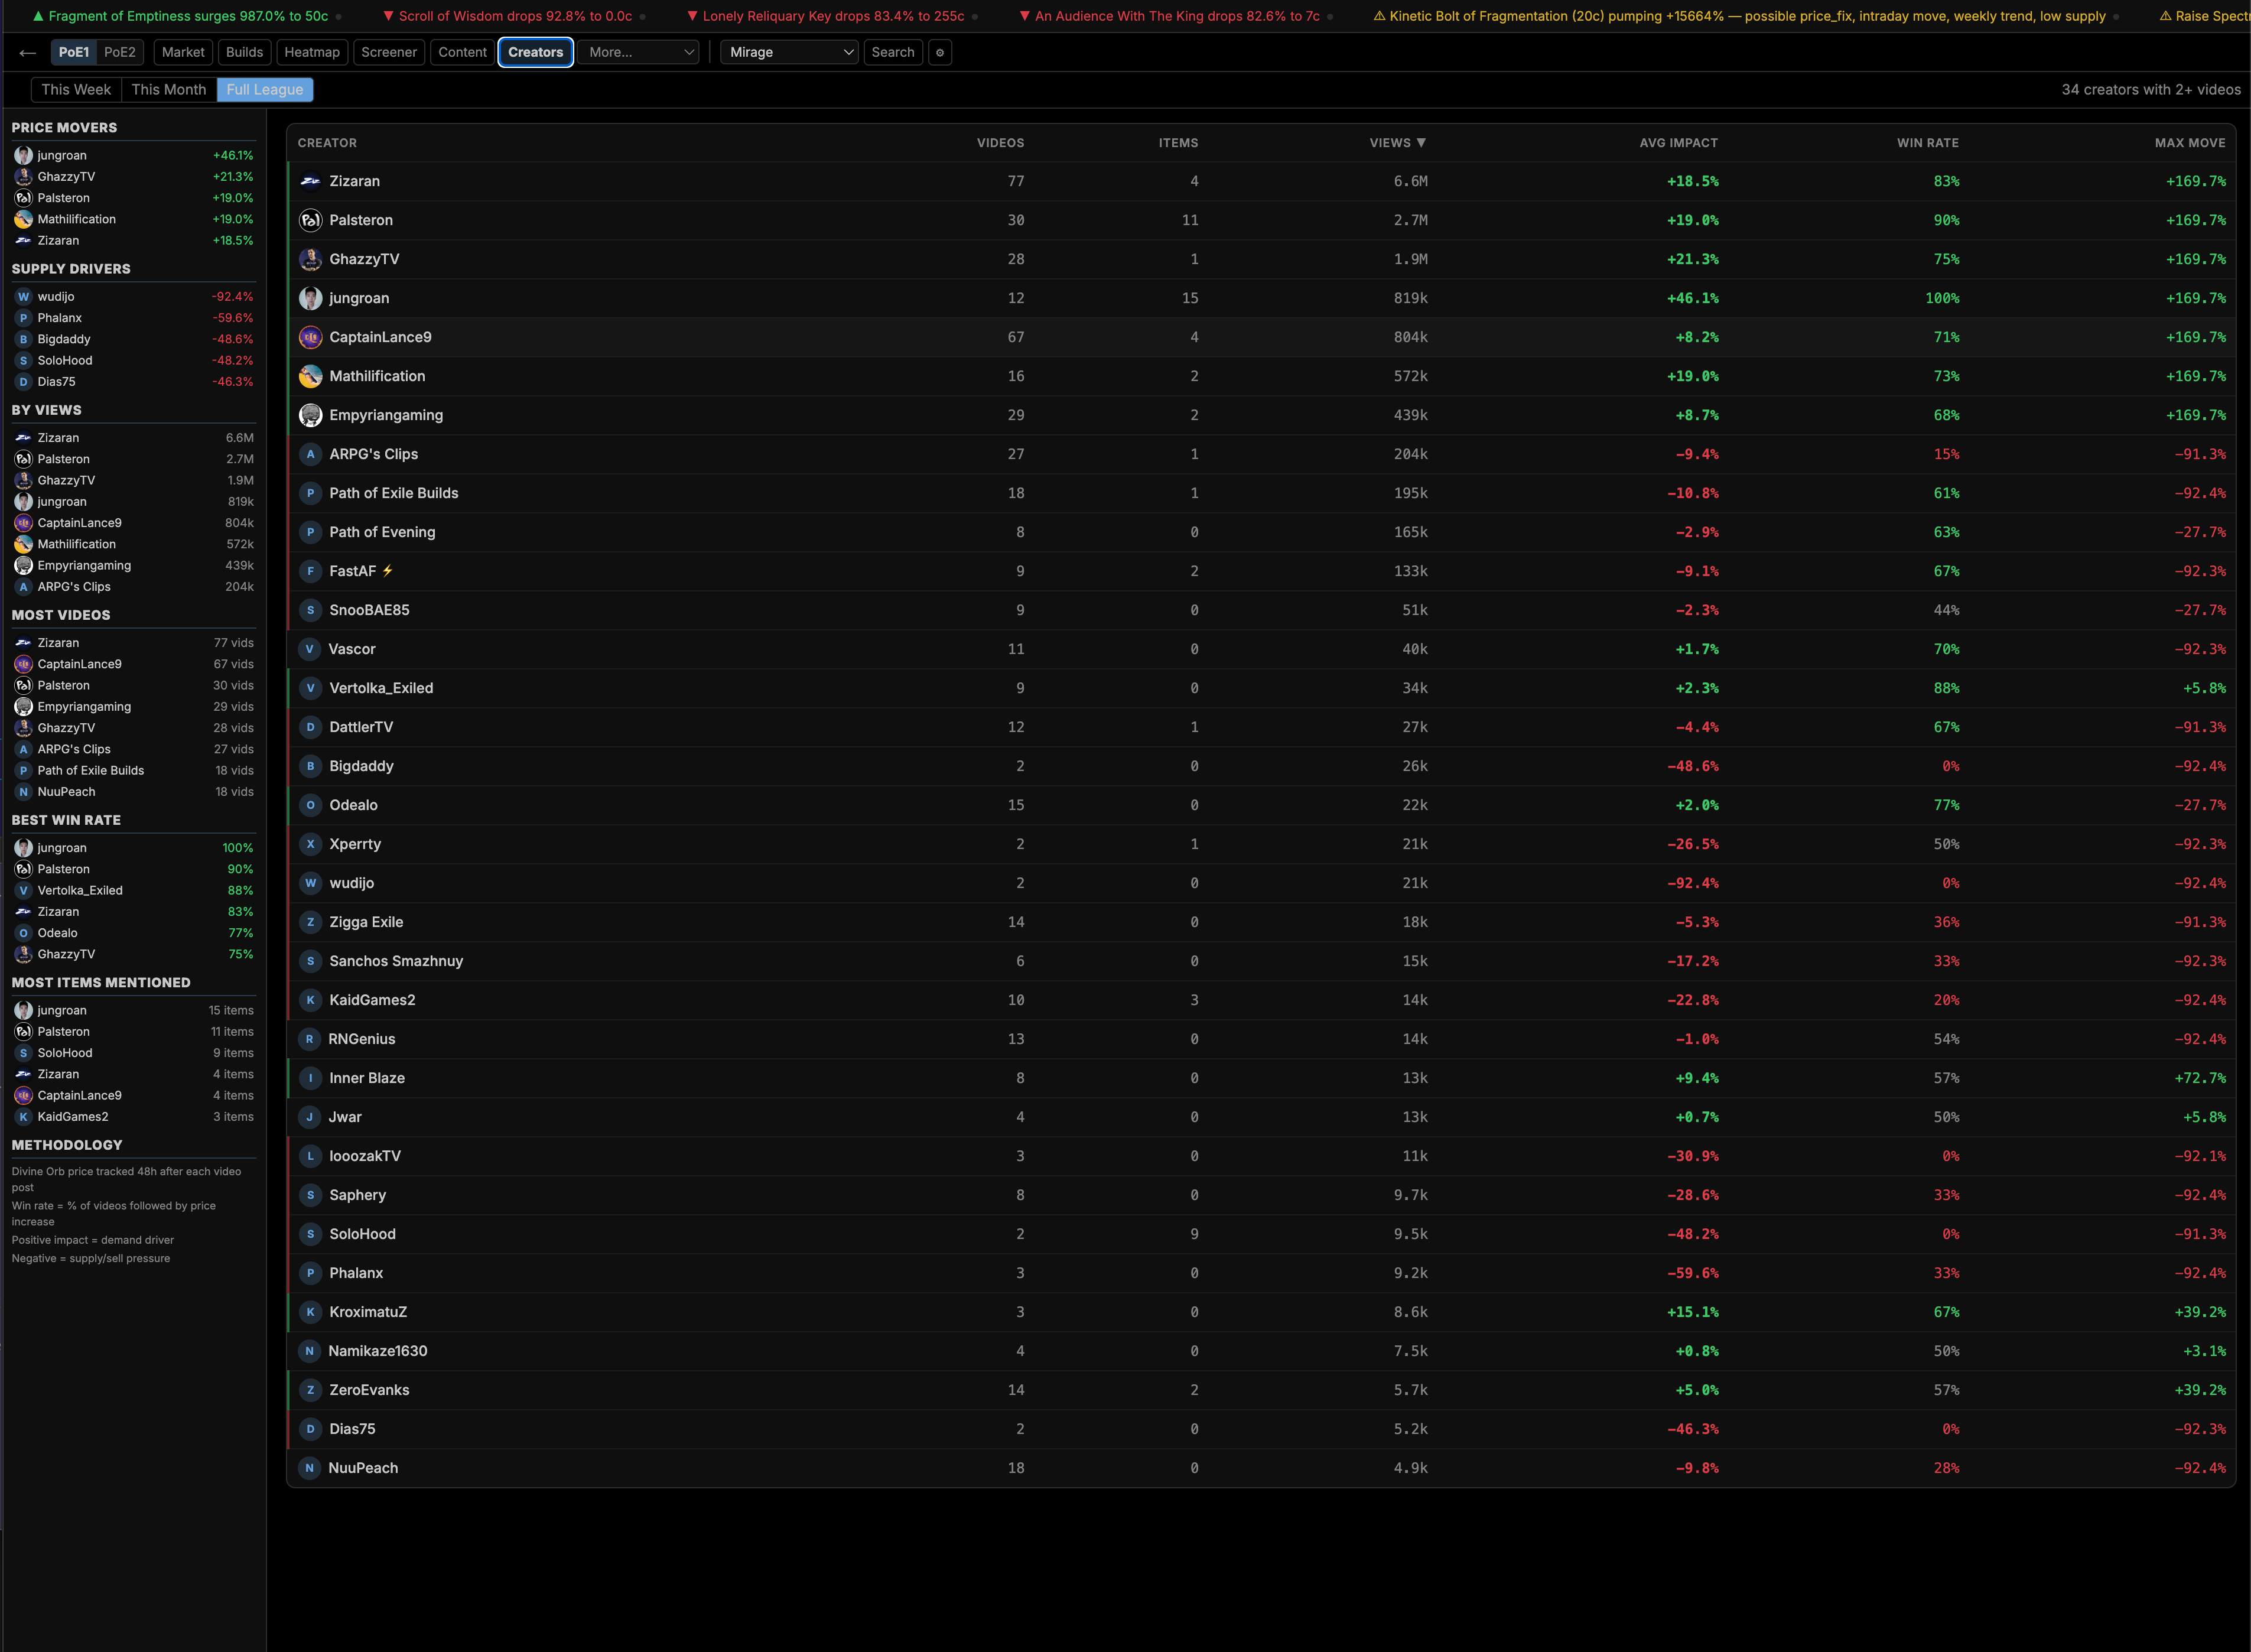2251x1652 pixels.
Task: Click the Empyriangaming avatar in the table
Action: 310,415
